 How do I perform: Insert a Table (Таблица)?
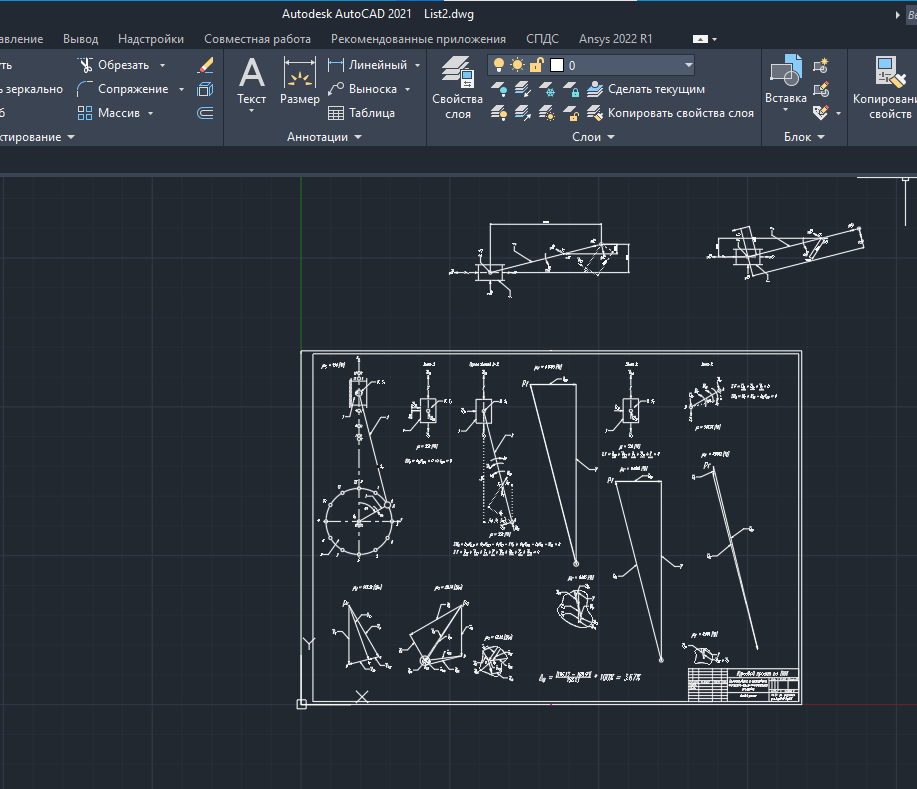coord(360,113)
